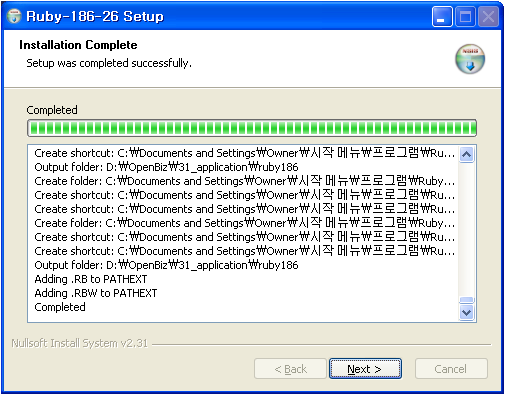This screenshot has width=505, height=395.
Task: Click the NSIS installer logo in header
Action: [x=470, y=59]
